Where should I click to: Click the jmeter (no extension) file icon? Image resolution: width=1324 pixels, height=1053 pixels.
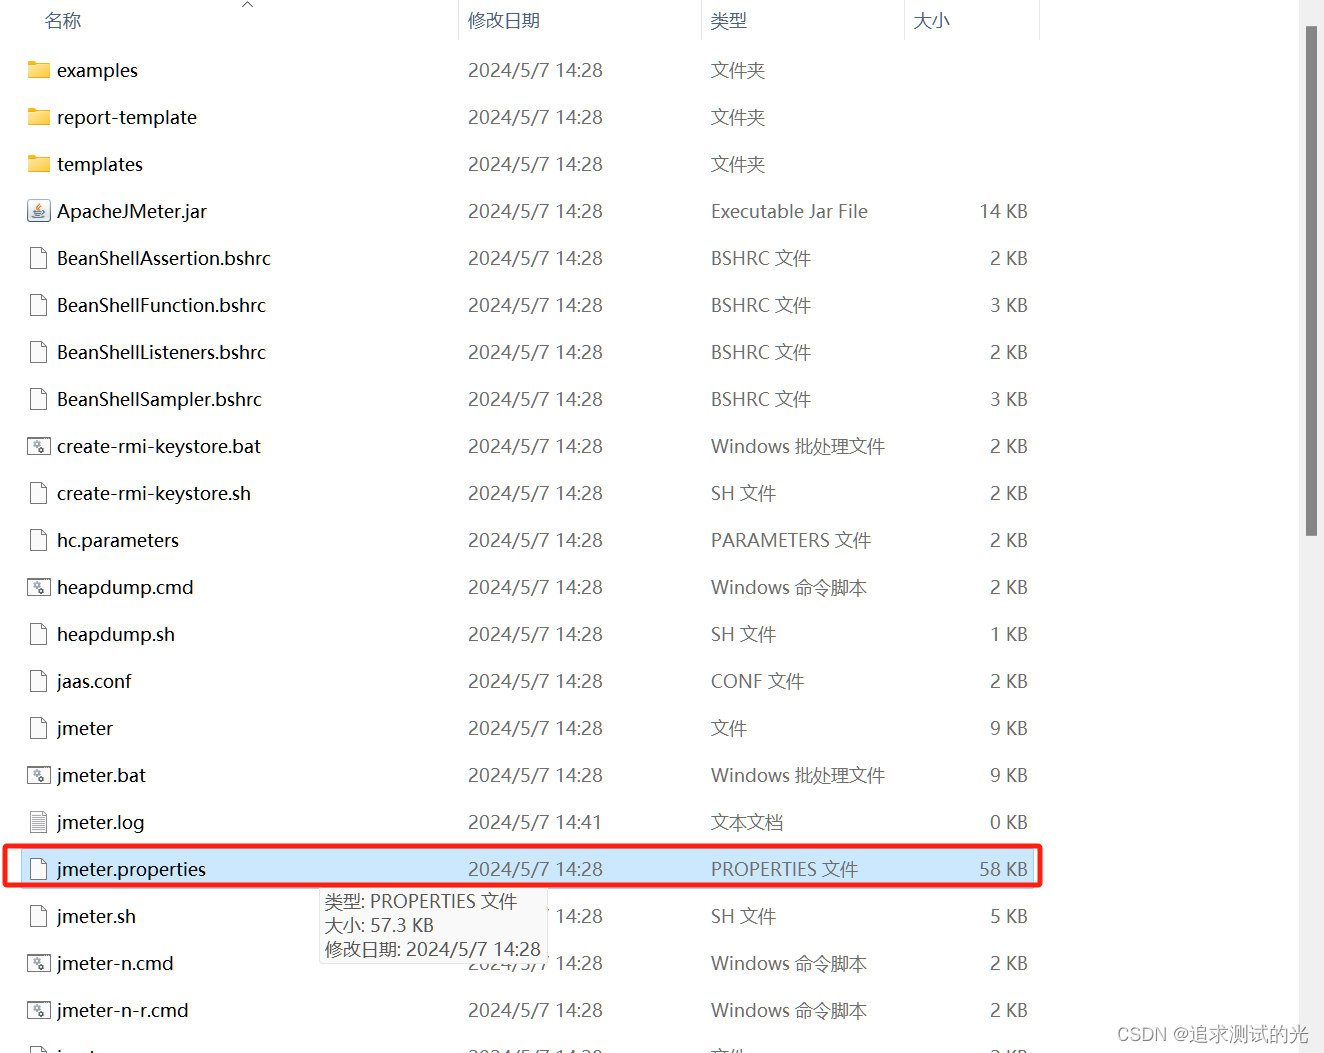pos(38,728)
